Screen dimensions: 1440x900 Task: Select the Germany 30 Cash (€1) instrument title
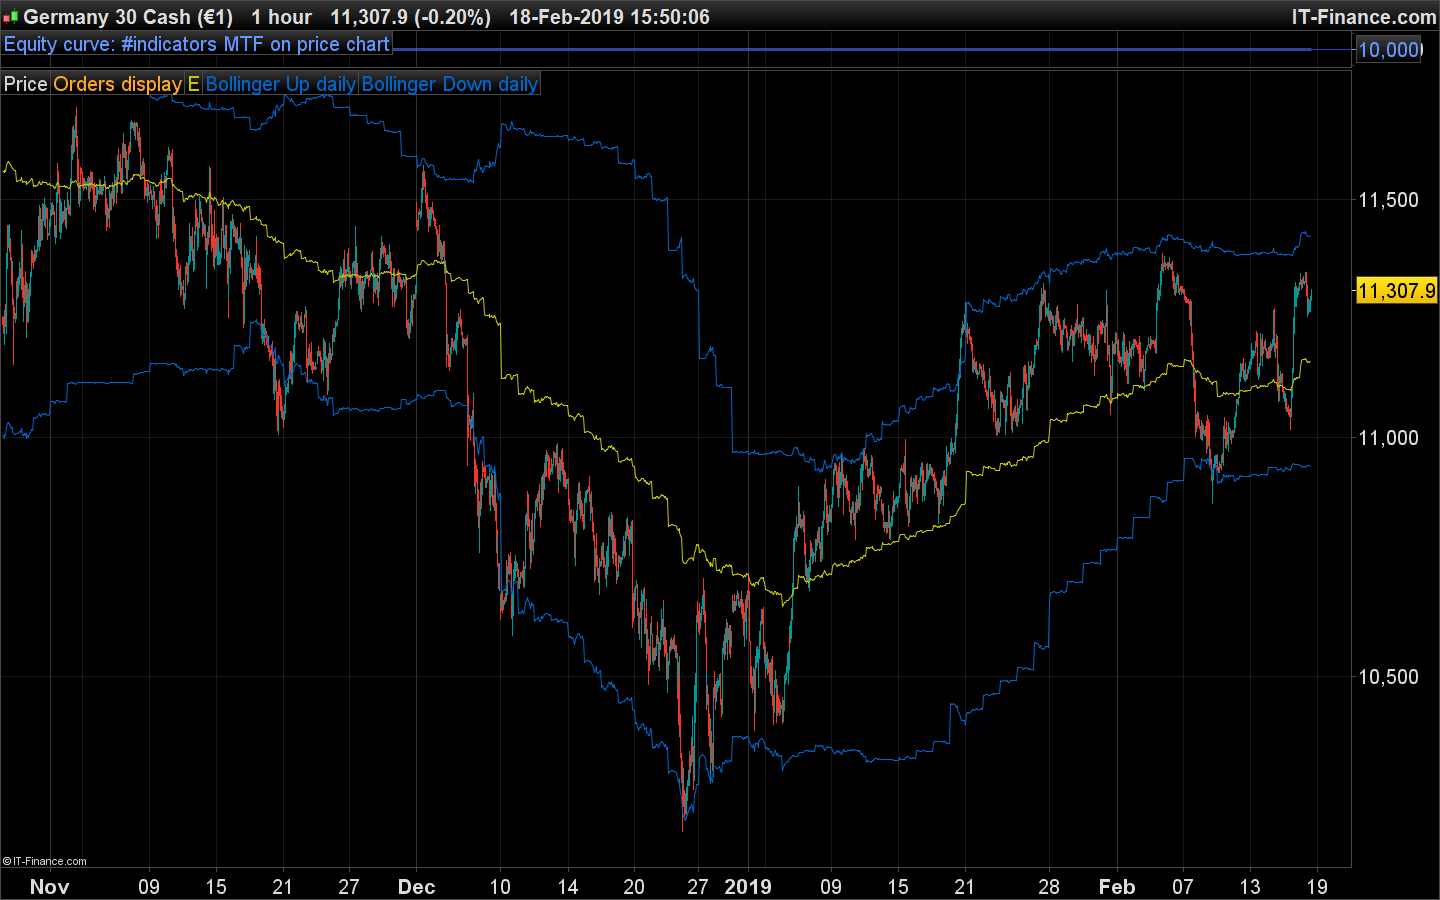click(128, 17)
